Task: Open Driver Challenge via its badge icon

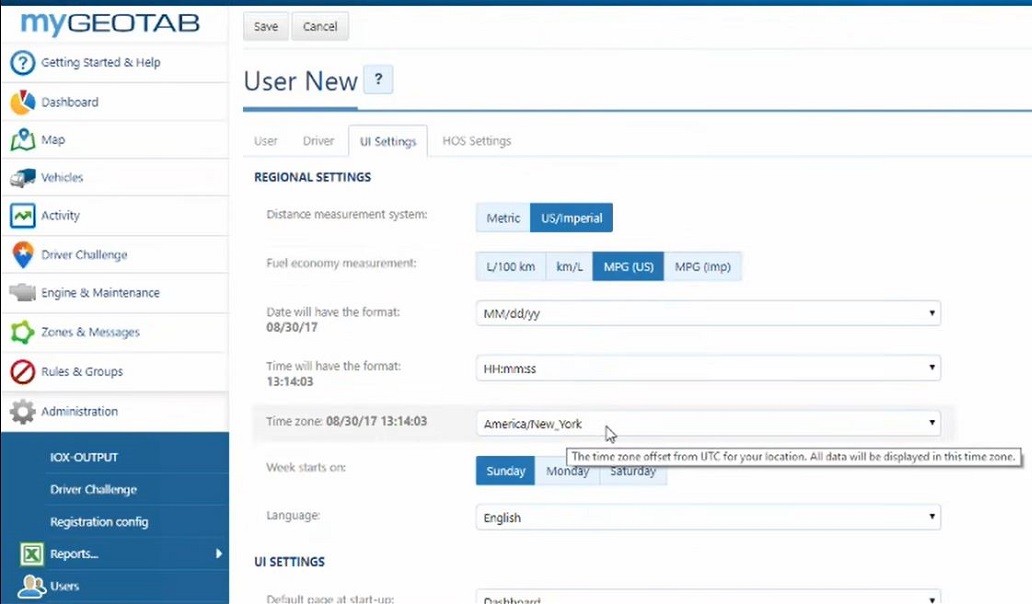Action: coord(23,255)
